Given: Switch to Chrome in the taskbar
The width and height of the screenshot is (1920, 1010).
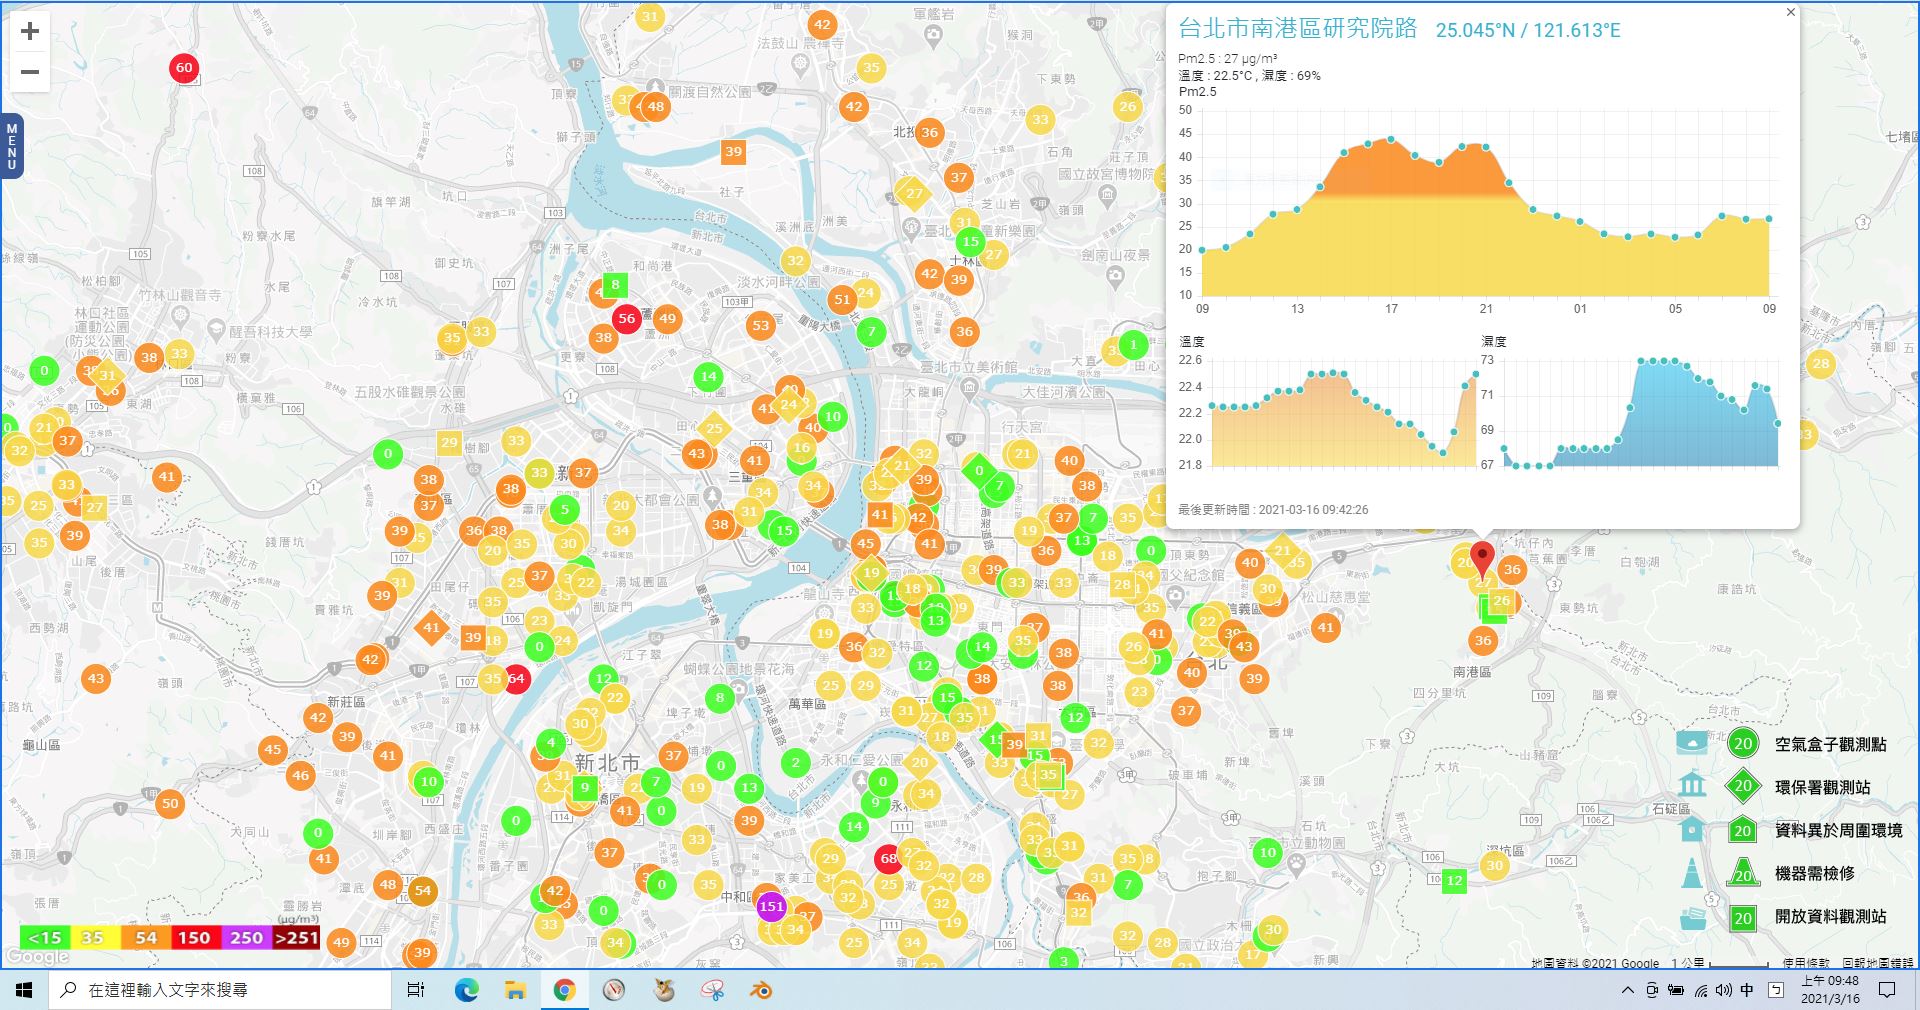Looking at the screenshot, I should tap(564, 990).
